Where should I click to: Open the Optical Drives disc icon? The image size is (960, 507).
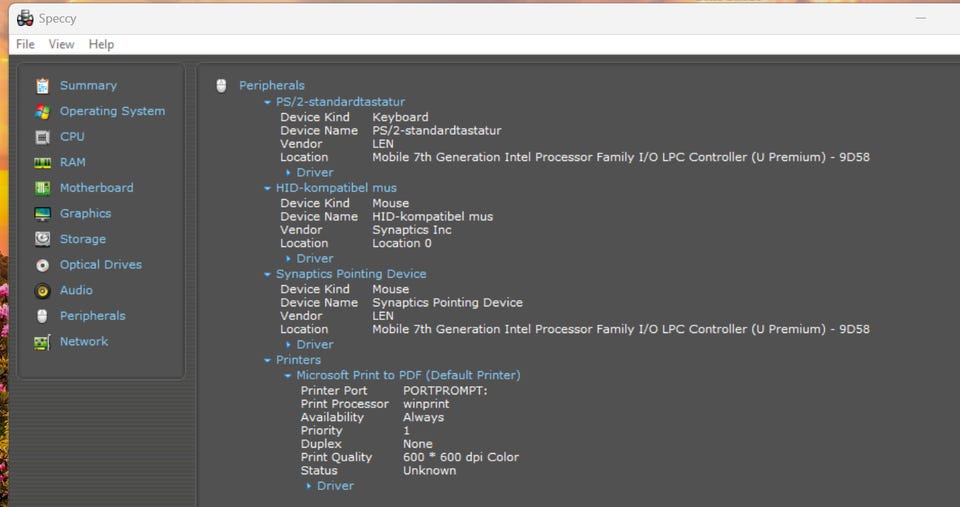(x=42, y=265)
